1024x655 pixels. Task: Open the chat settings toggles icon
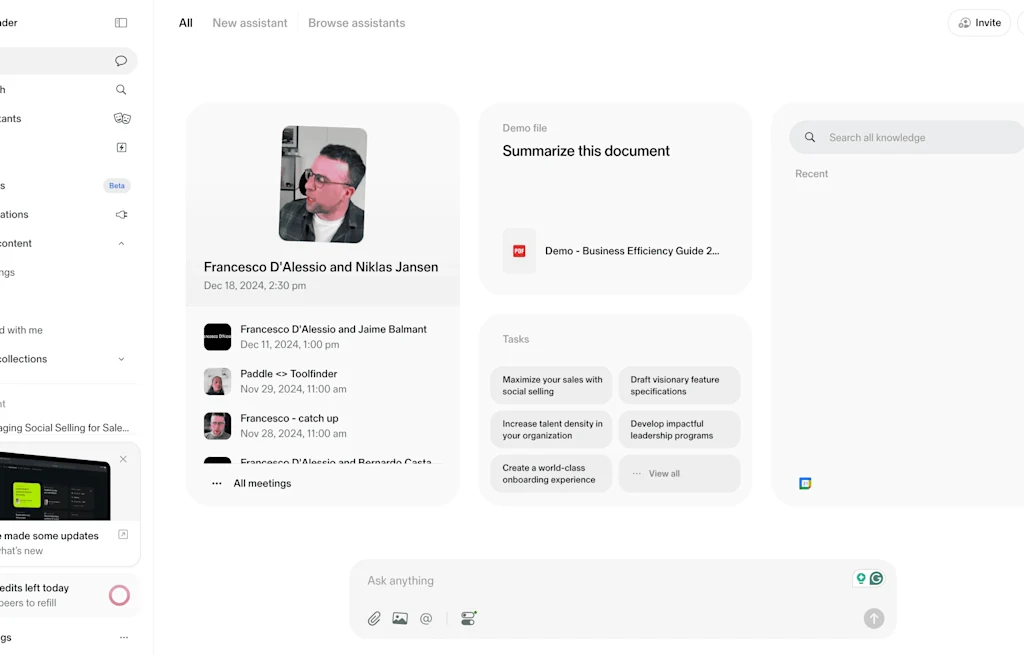pyautogui.click(x=468, y=618)
